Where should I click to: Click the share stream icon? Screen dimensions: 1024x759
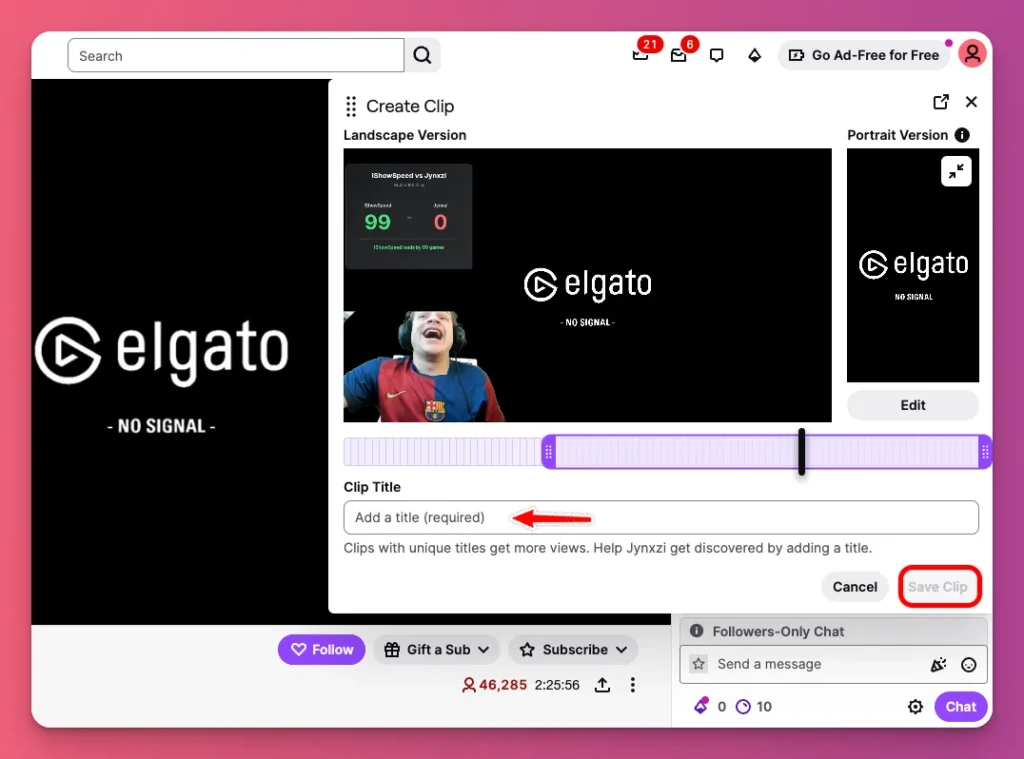click(602, 685)
